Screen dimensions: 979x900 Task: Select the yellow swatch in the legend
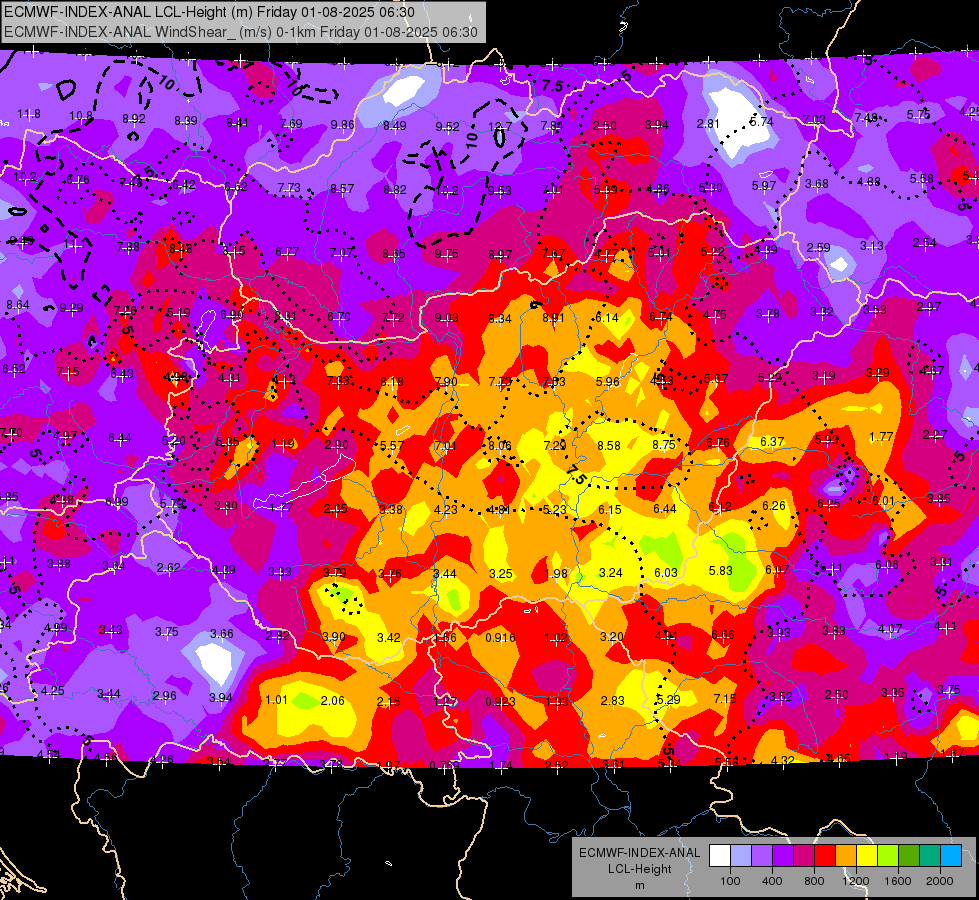click(x=867, y=855)
